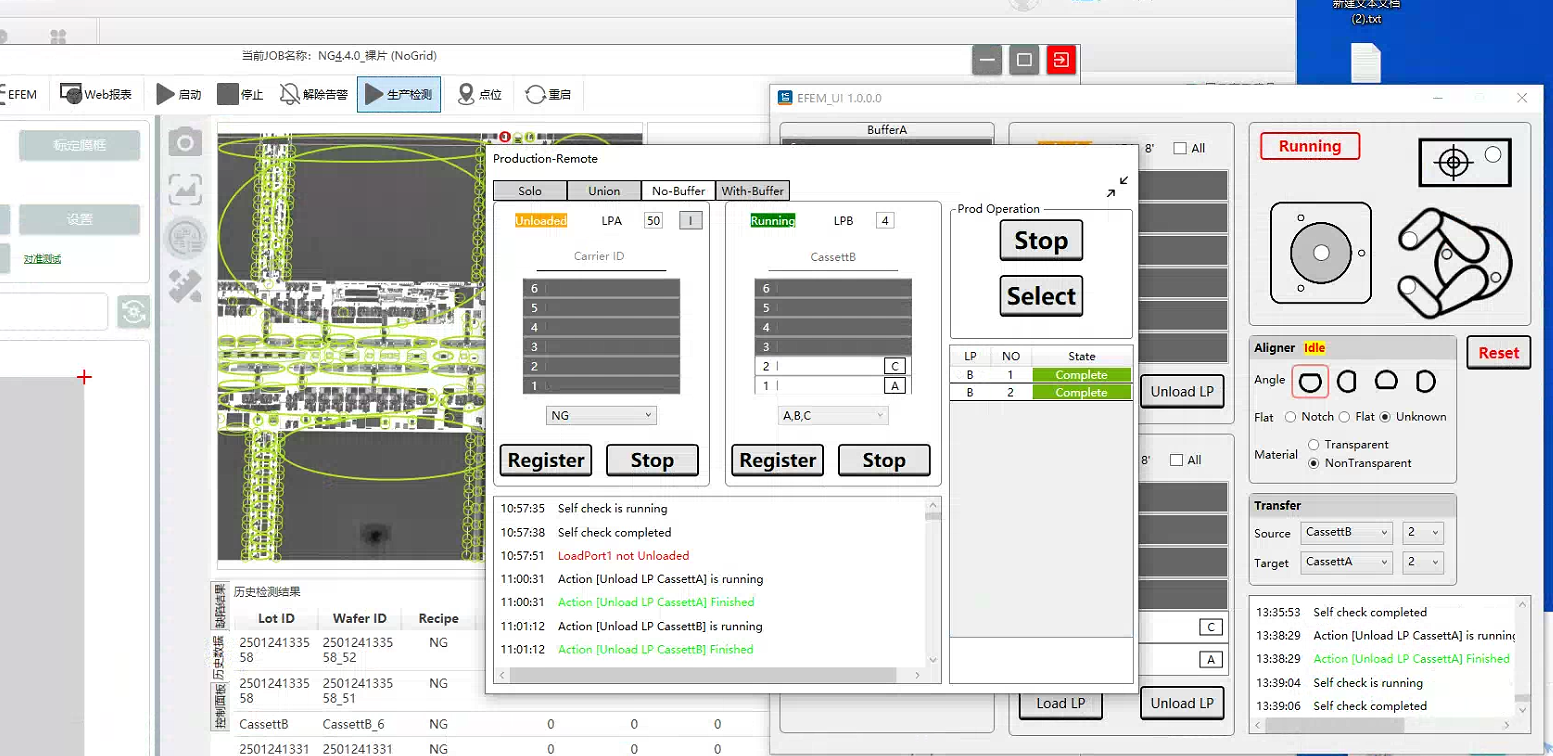Select the Unknown flat radio button
Image resolution: width=1553 pixels, height=756 pixels.
pyautogui.click(x=1385, y=417)
